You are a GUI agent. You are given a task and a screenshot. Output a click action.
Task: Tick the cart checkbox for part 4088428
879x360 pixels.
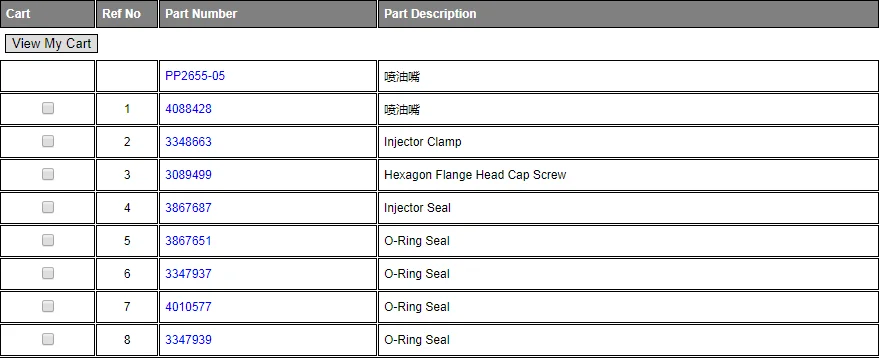pyautogui.click(x=48, y=108)
